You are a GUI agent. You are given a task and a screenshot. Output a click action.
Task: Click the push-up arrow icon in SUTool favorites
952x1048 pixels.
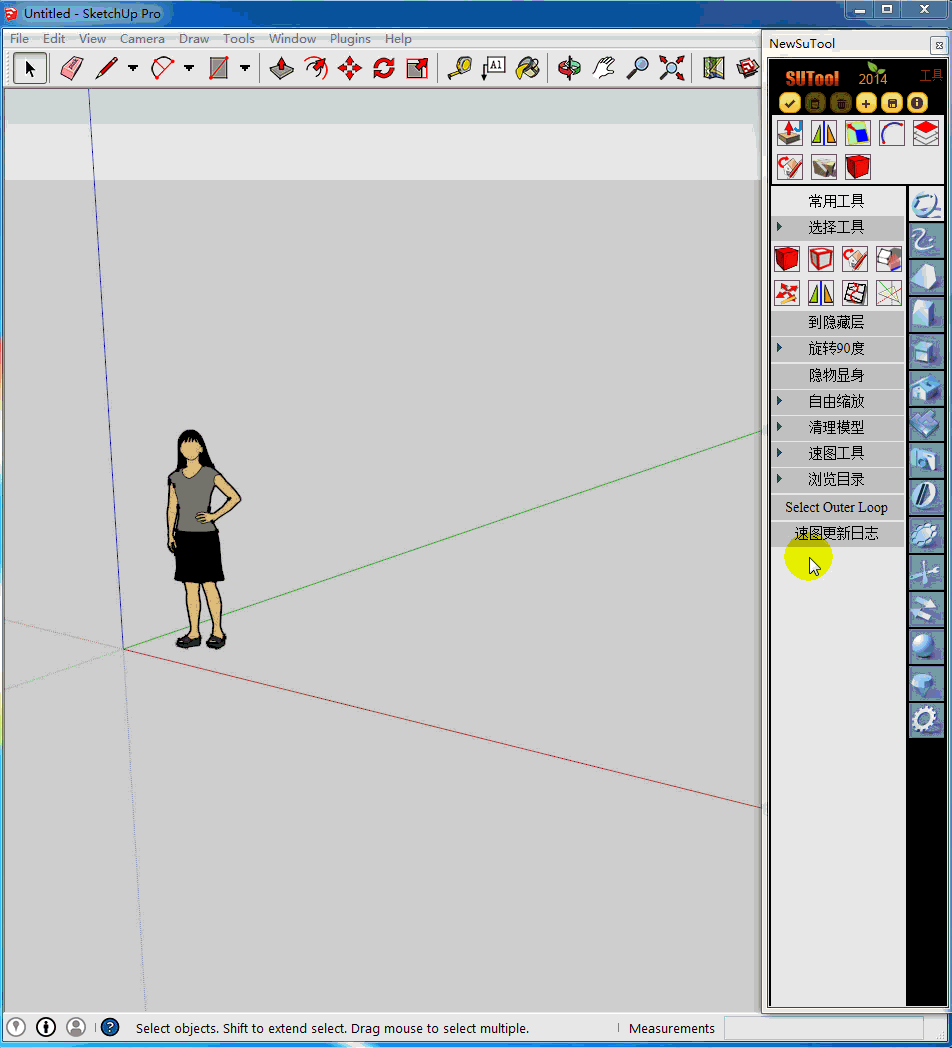[x=790, y=133]
